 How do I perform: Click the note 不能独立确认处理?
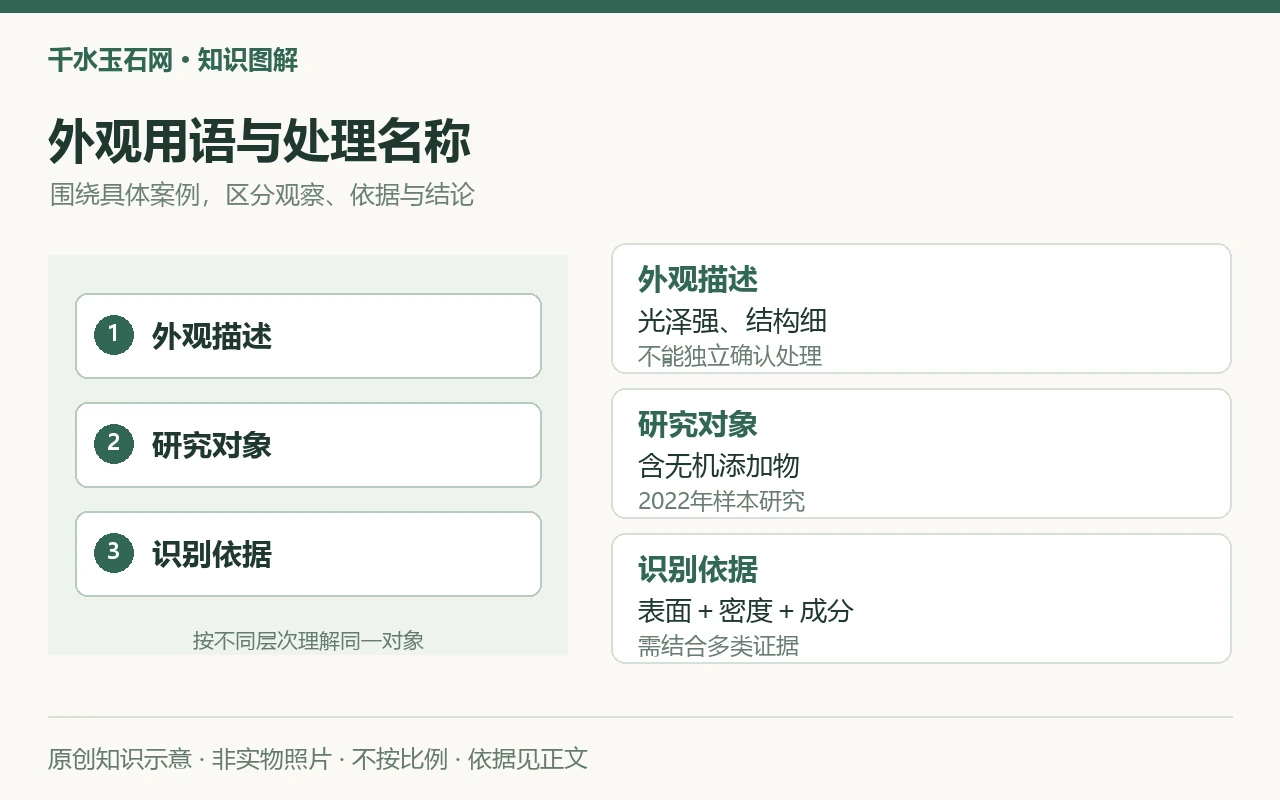pyautogui.click(x=730, y=356)
